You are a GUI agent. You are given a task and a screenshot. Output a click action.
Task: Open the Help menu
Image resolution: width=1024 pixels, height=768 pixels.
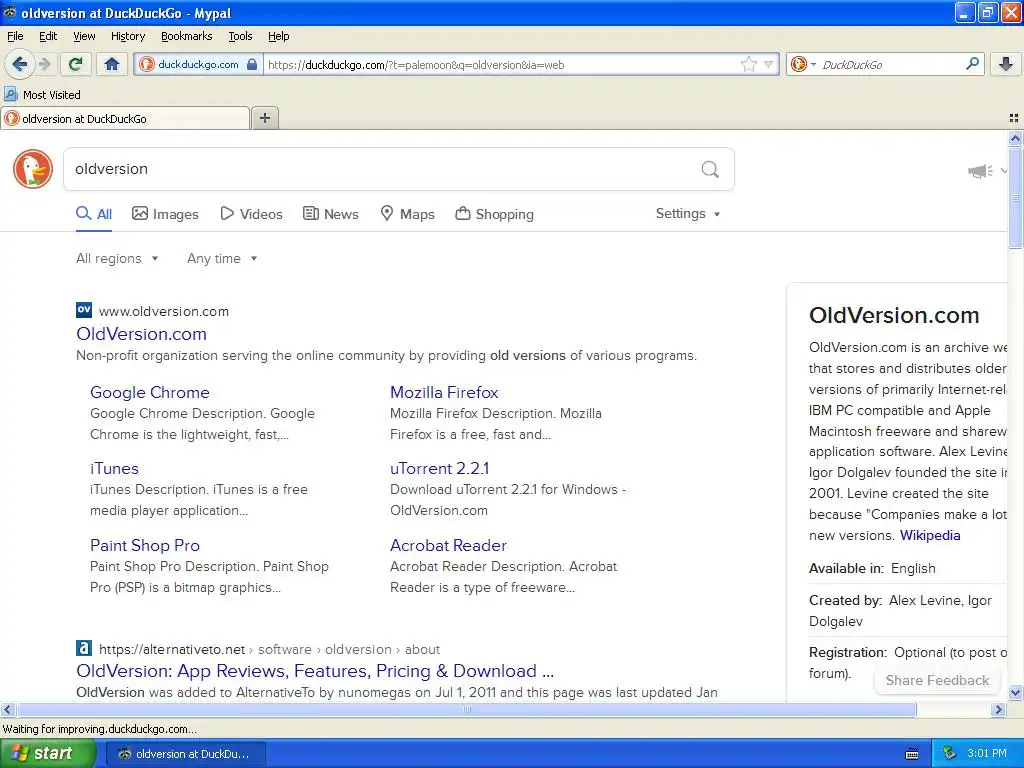coord(278,36)
